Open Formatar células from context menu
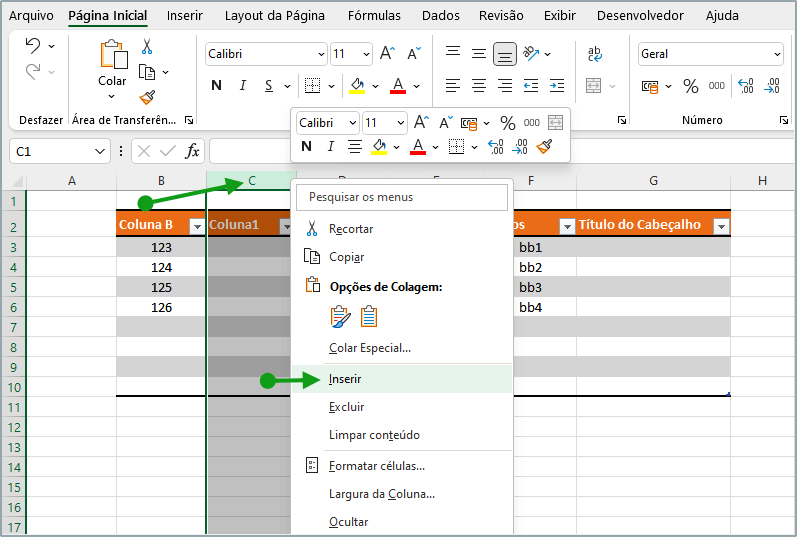 coord(402,466)
